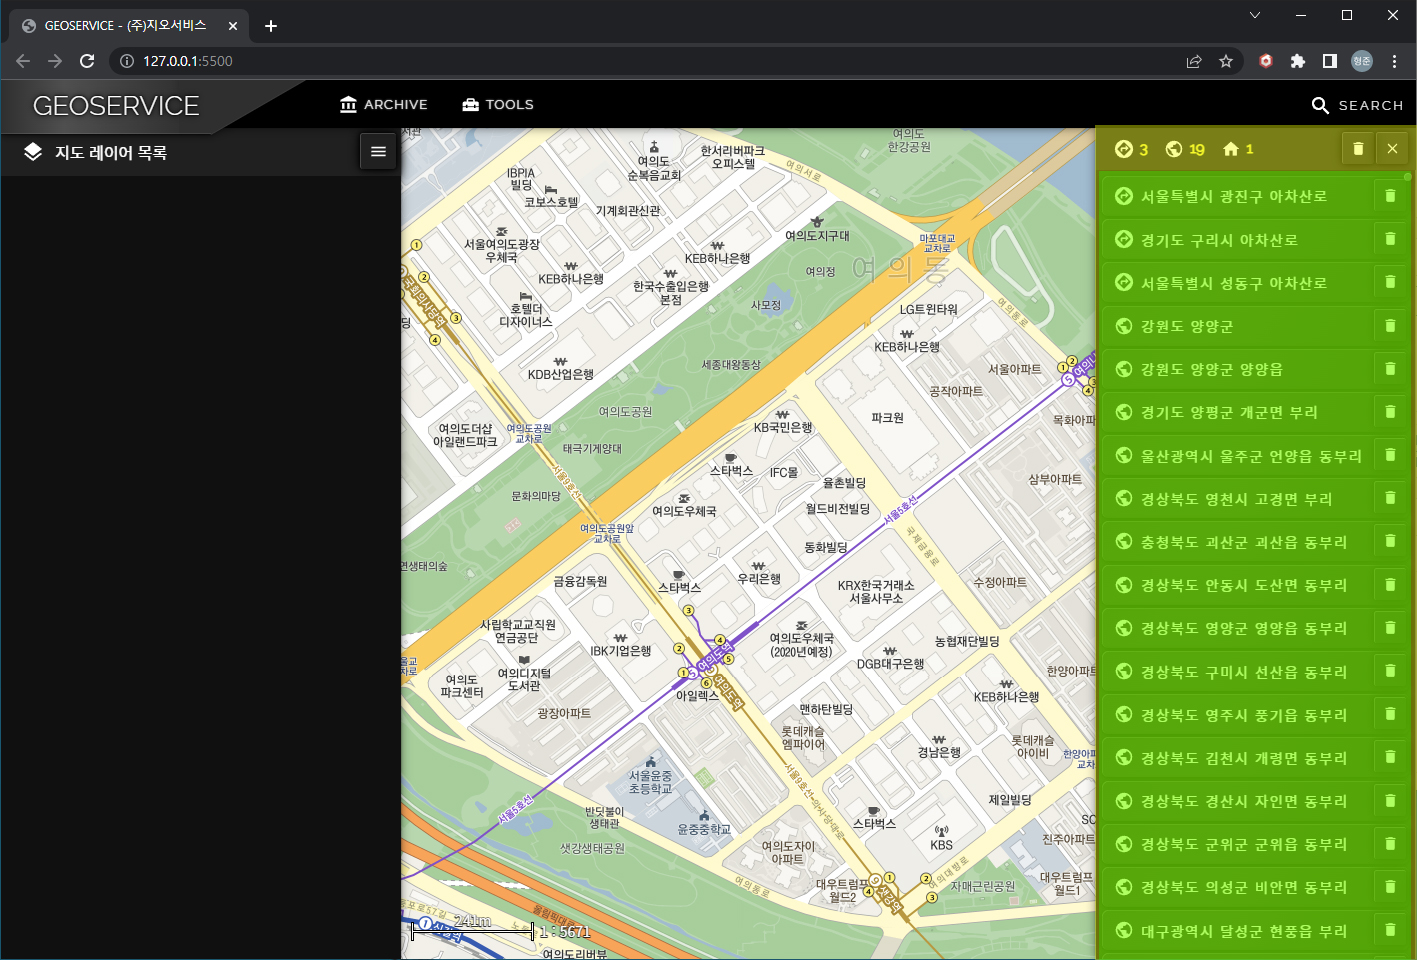
Task: Delete the 서울특별시 성동구 아차산로 row
Action: pyautogui.click(x=1390, y=282)
